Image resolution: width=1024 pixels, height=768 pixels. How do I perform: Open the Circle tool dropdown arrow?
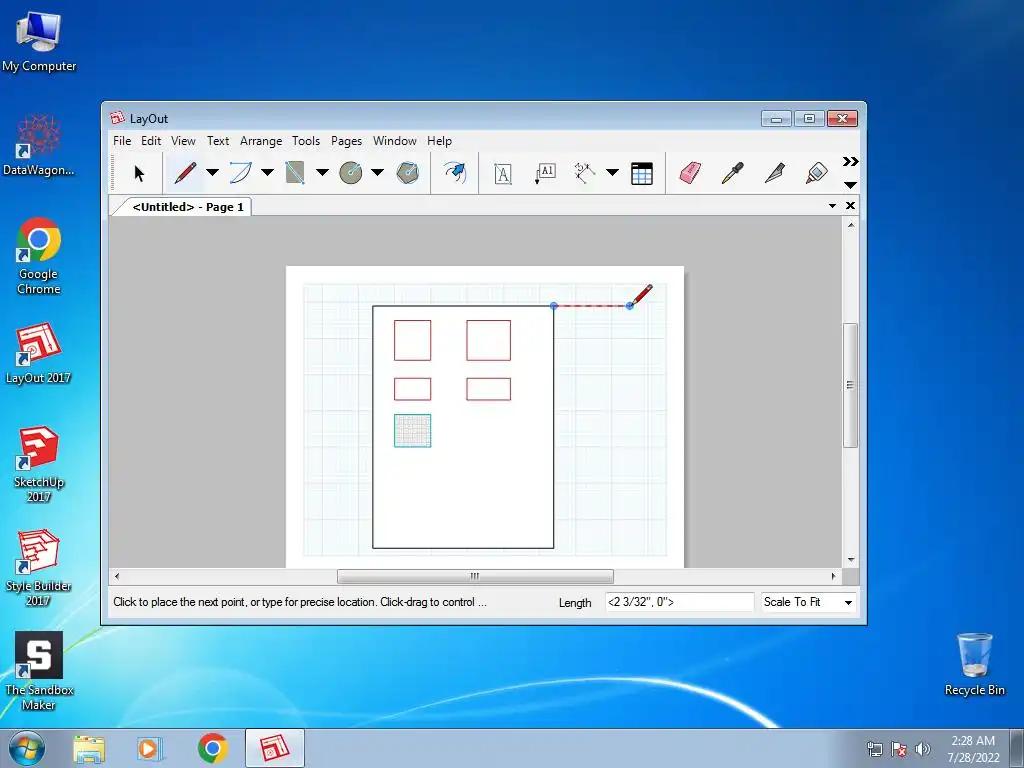coord(377,172)
